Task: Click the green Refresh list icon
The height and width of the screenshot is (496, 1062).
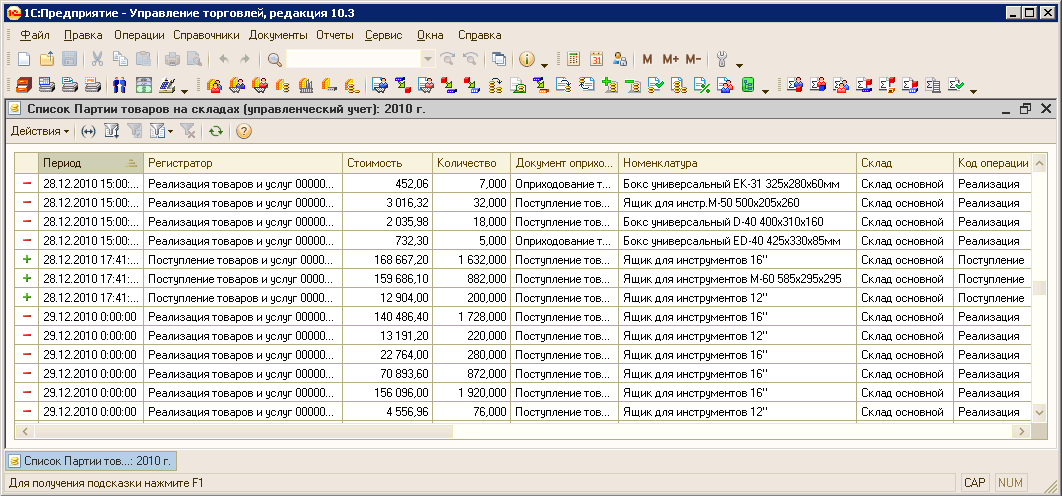Action: click(x=215, y=131)
